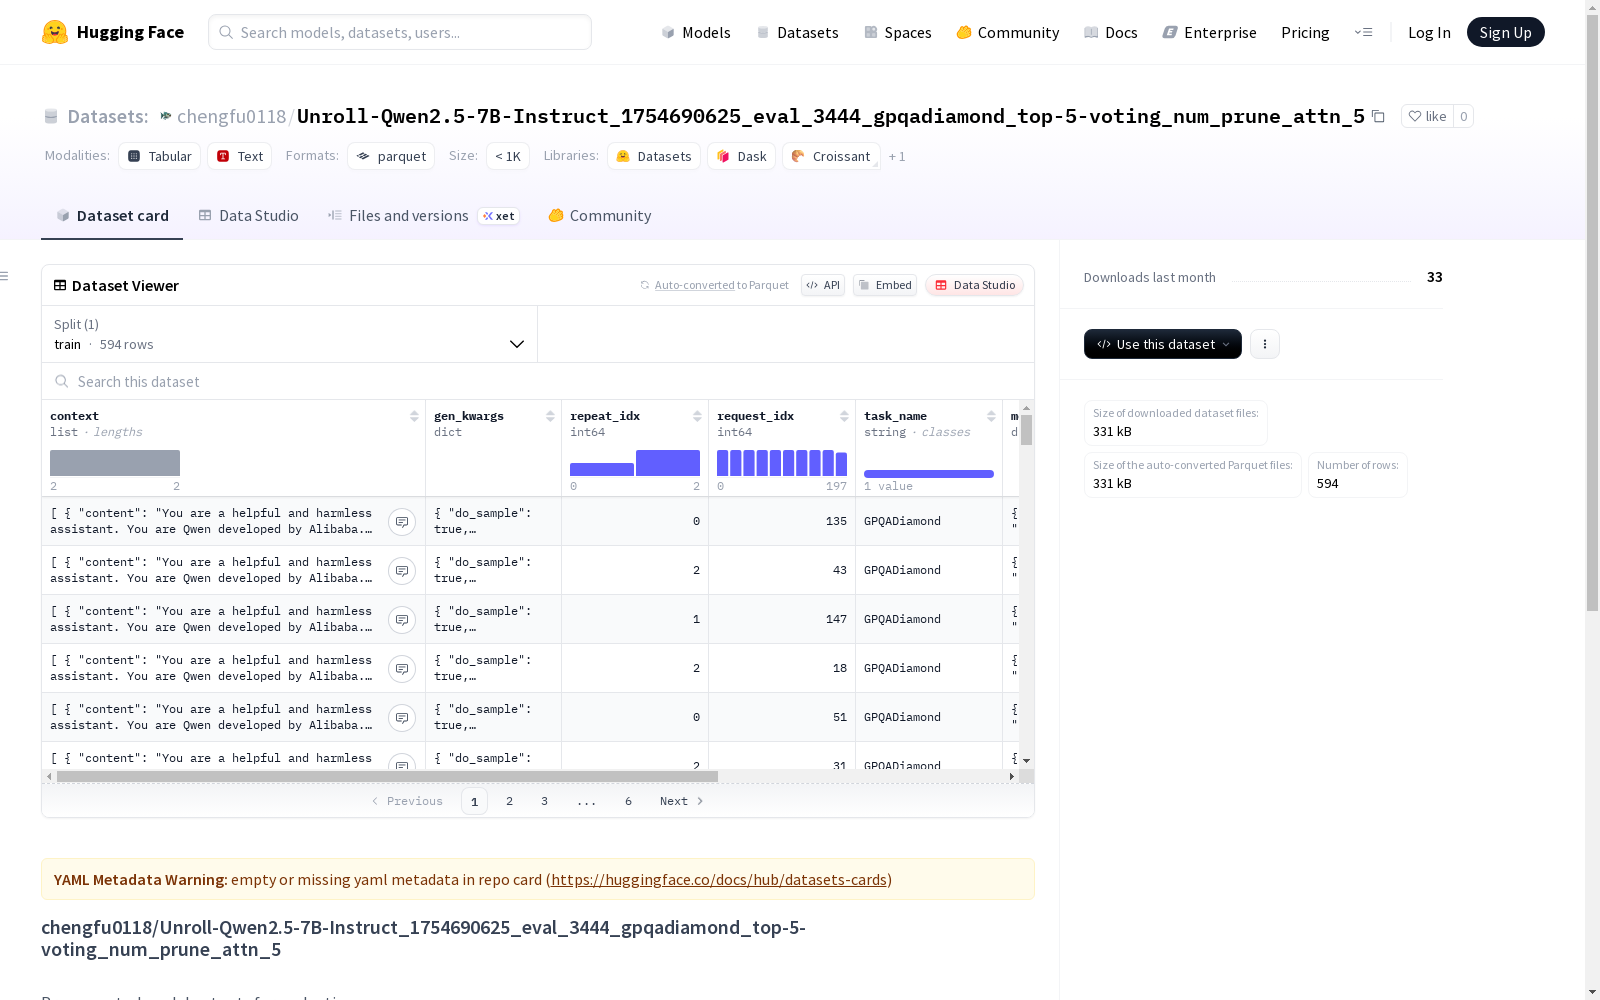The width and height of the screenshot is (1600, 1000).
Task: Open Docs in the top navigation
Action: coord(1111,32)
